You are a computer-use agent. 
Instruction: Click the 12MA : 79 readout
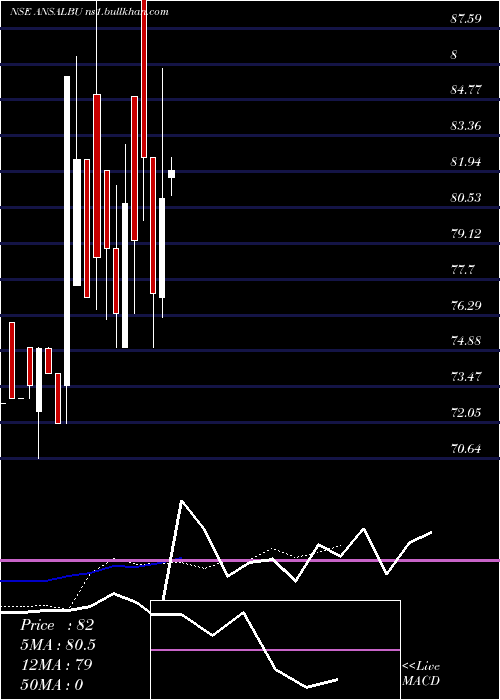(x=56, y=665)
